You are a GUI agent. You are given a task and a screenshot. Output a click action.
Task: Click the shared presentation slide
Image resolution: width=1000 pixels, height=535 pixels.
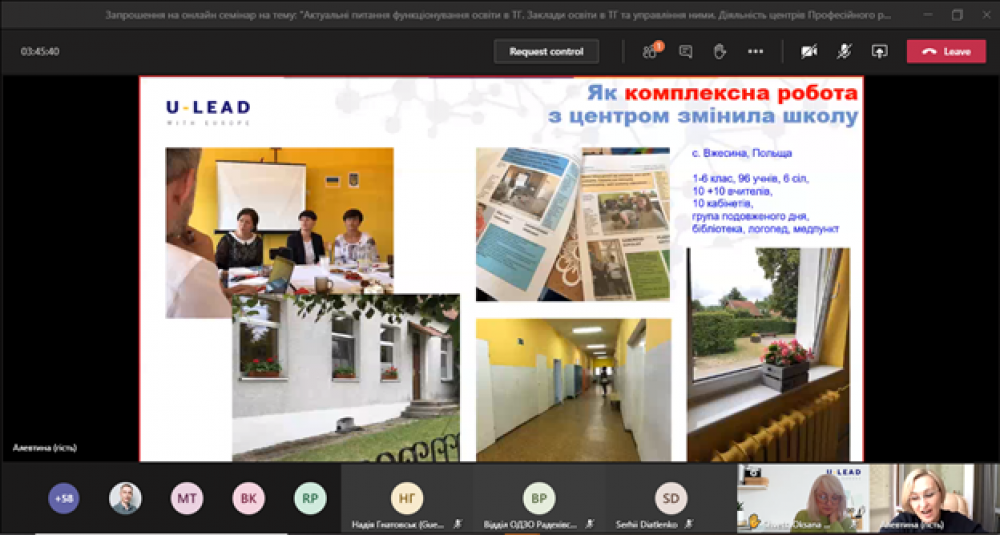(500, 268)
